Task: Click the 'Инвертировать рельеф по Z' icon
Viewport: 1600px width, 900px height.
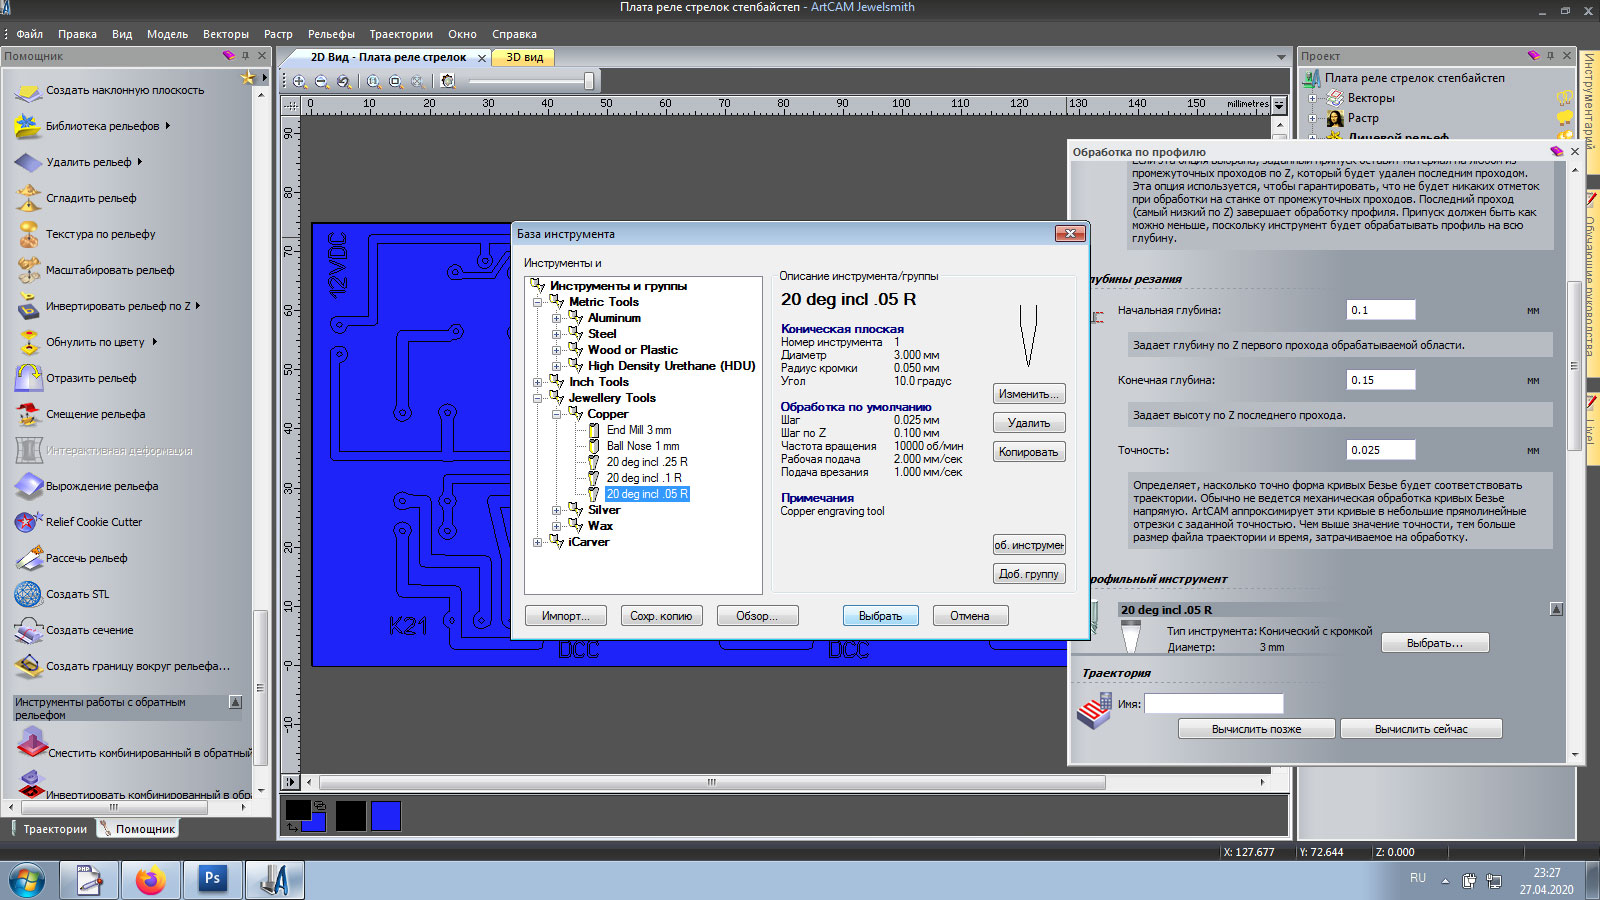Action: [28, 307]
